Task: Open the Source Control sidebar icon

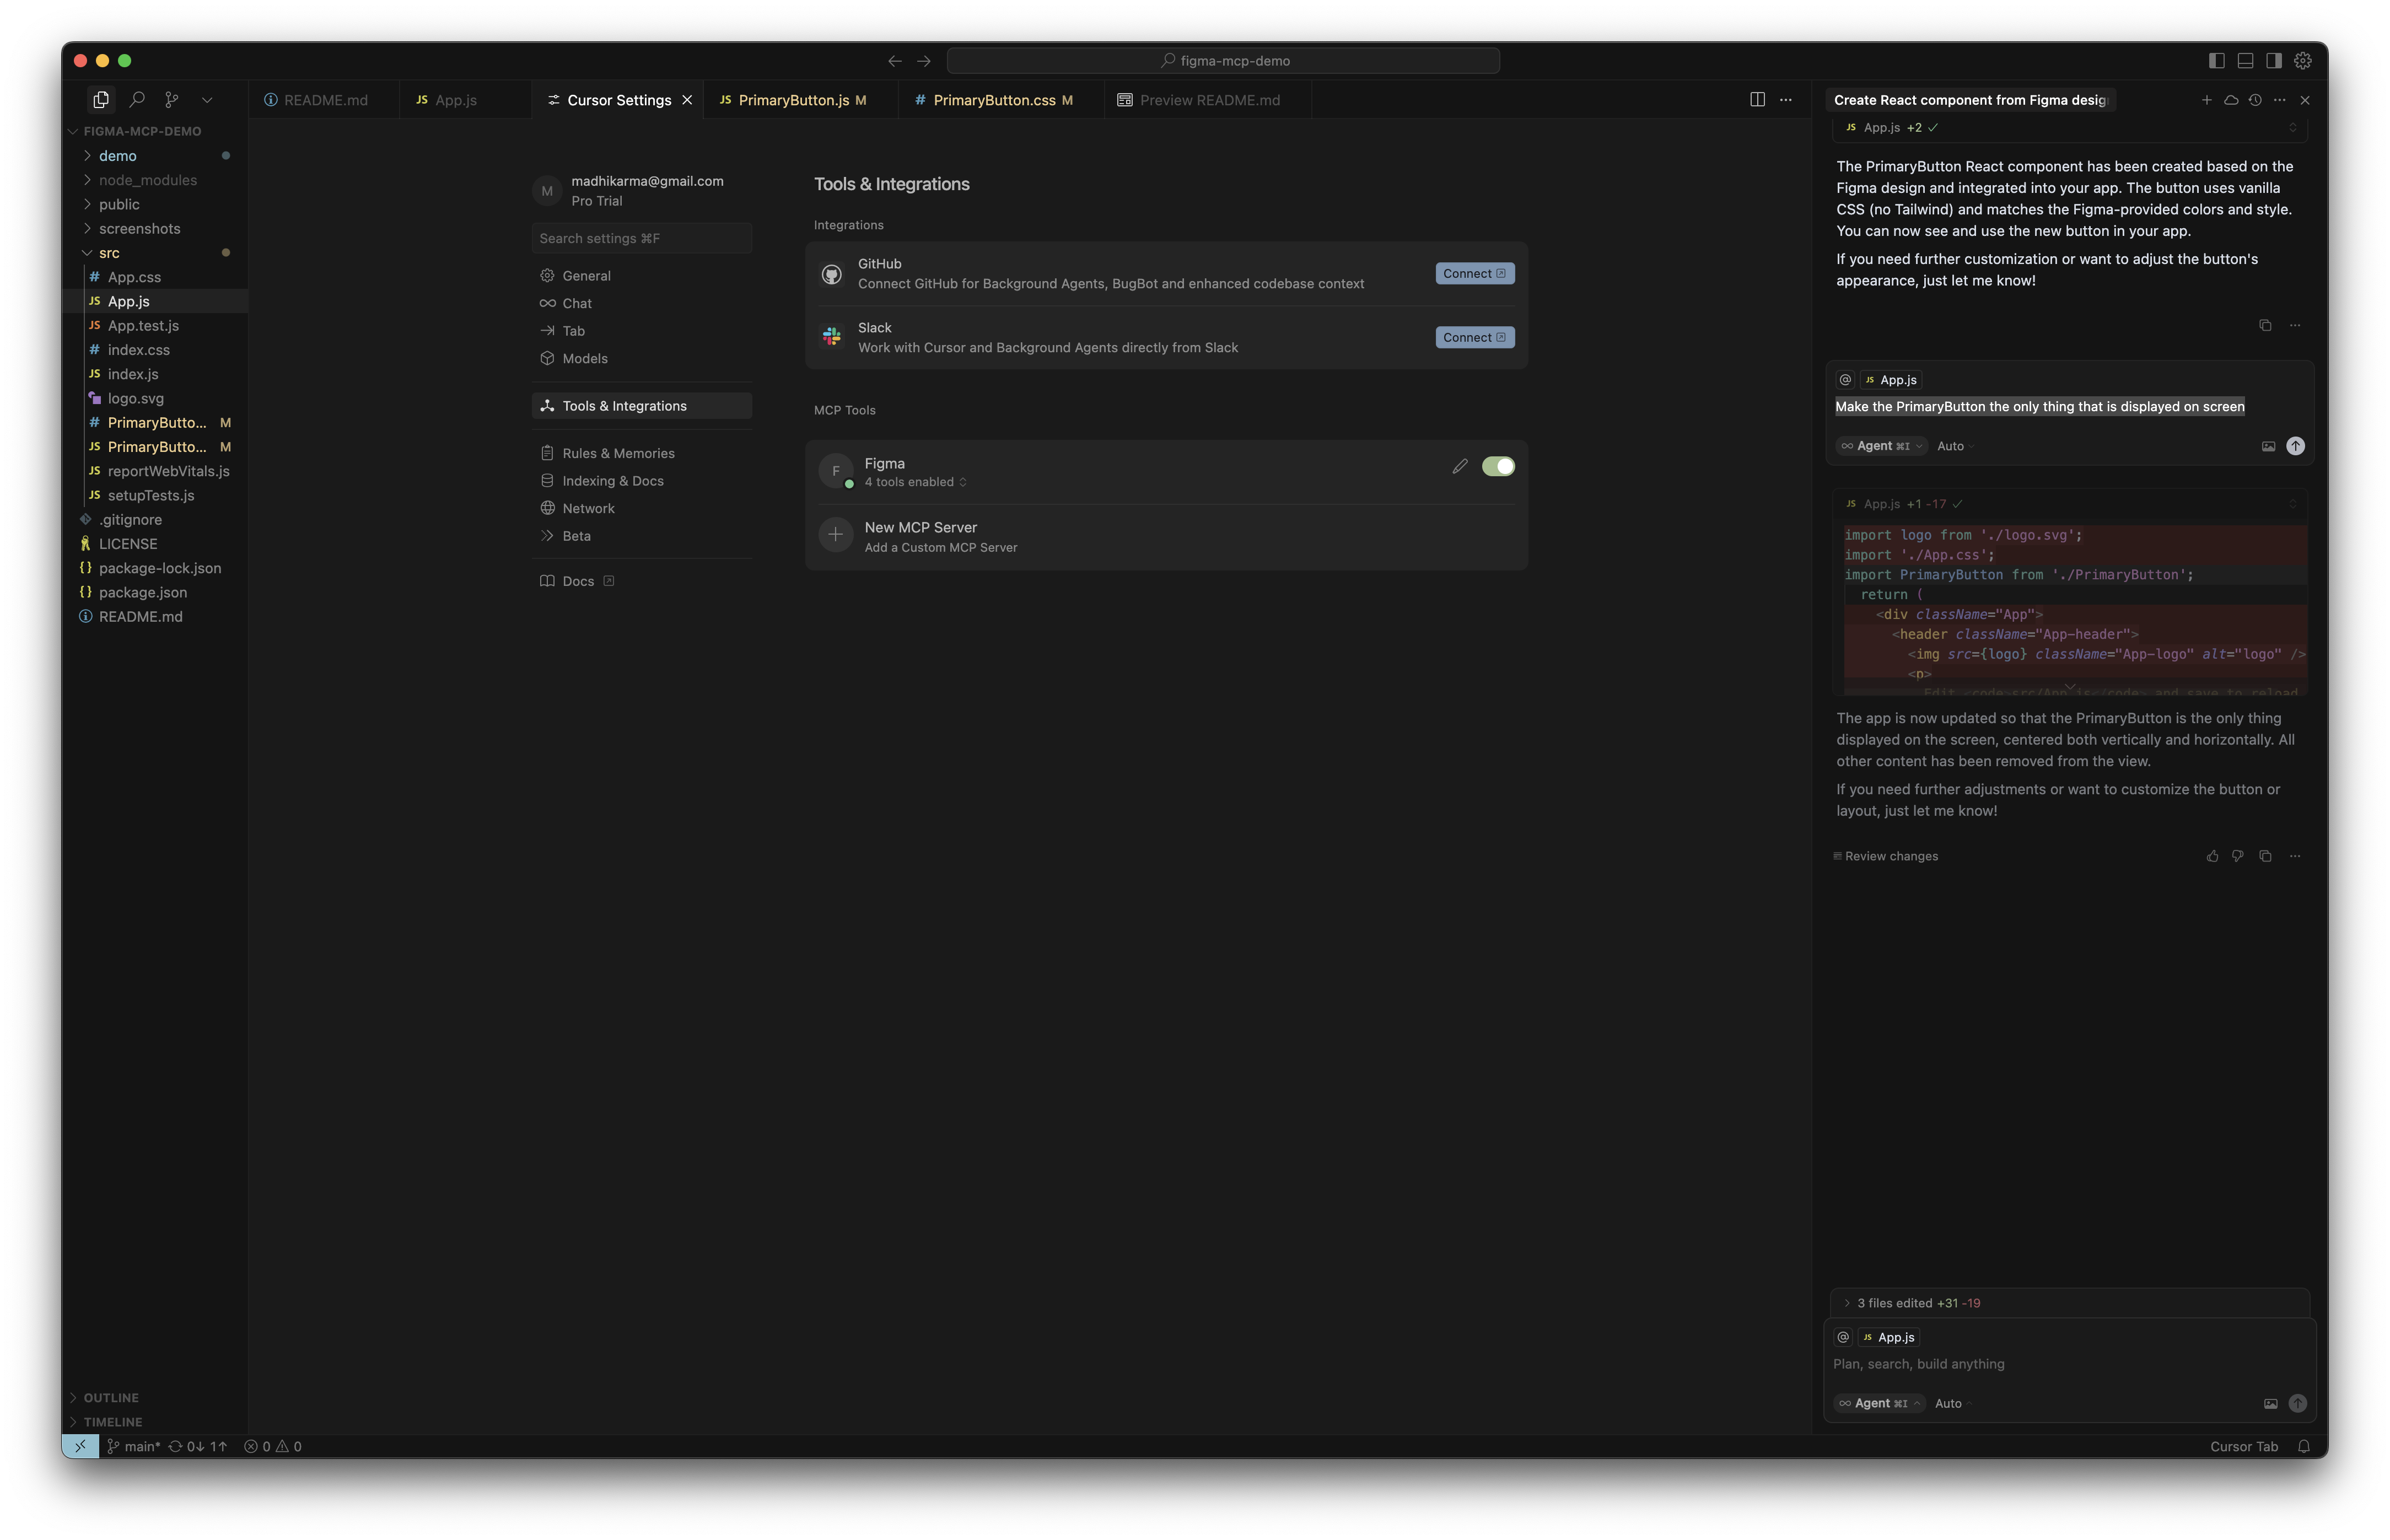Action: pyautogui.click(x=171, y=99)
